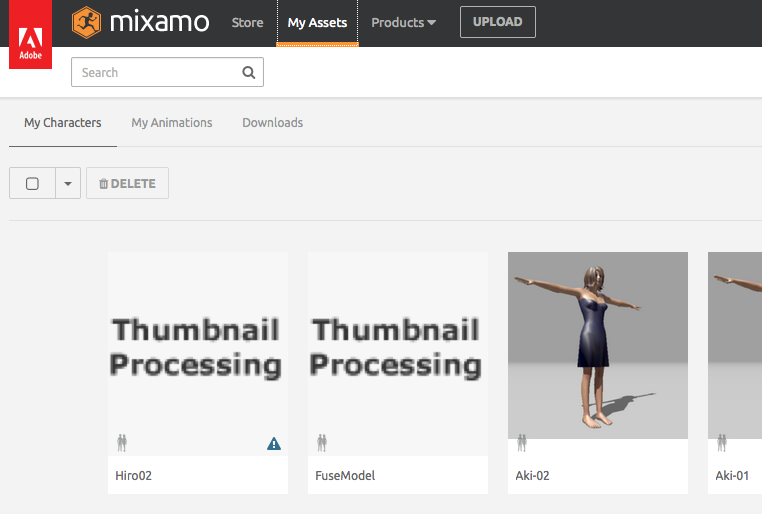Viewport: 762px width, 514px height.
Task: Open the FuseModel processing thumbnail
Action: [398, 354]
